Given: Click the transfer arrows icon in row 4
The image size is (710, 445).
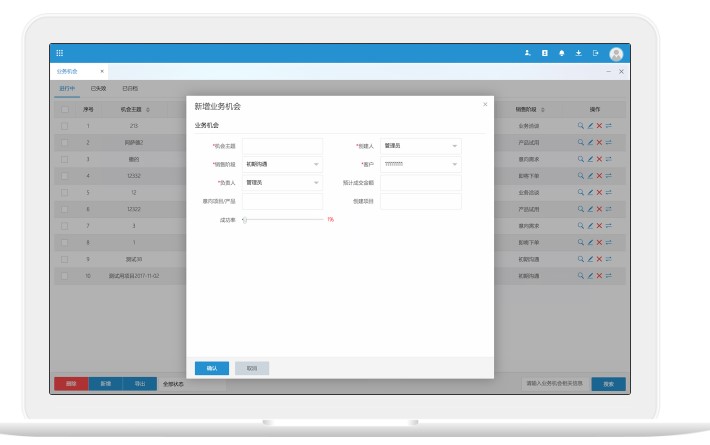Looking at the screenshot, I should point(608,176).
